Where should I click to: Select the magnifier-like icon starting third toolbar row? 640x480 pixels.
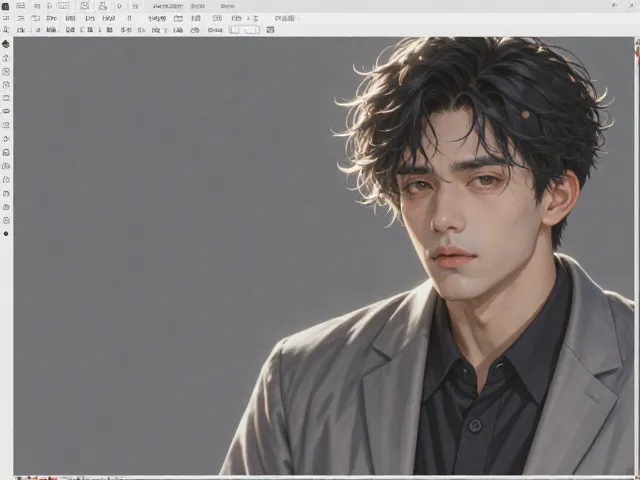click(6, 30)
